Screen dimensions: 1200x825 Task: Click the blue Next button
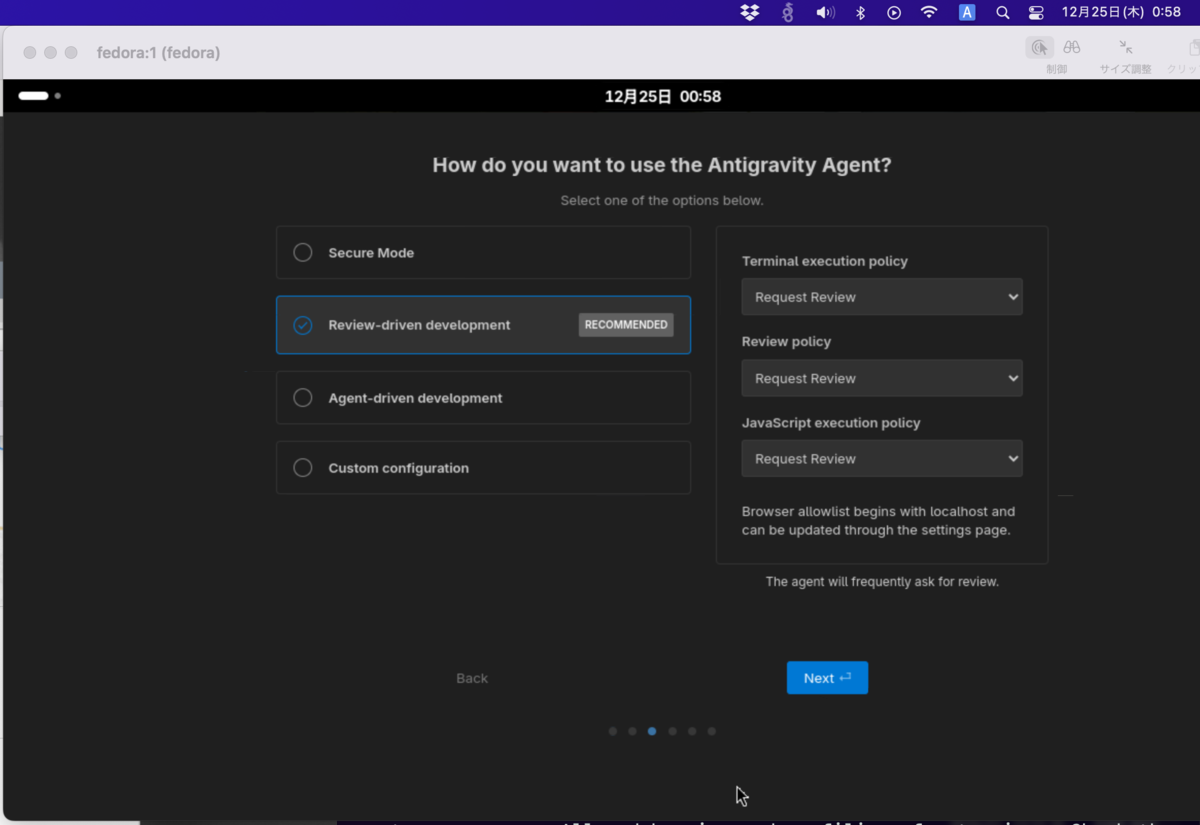point(827,678)
